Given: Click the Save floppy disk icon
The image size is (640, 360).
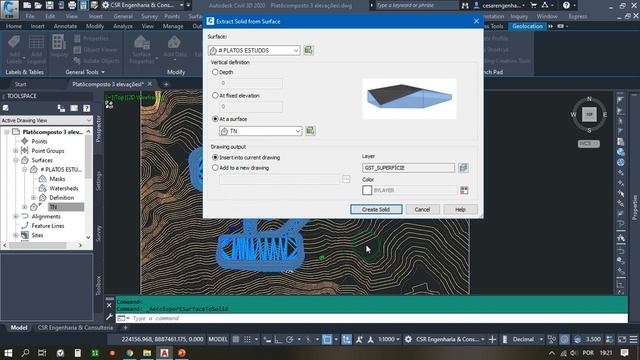Looking at the screenshot, I should 49,5.
